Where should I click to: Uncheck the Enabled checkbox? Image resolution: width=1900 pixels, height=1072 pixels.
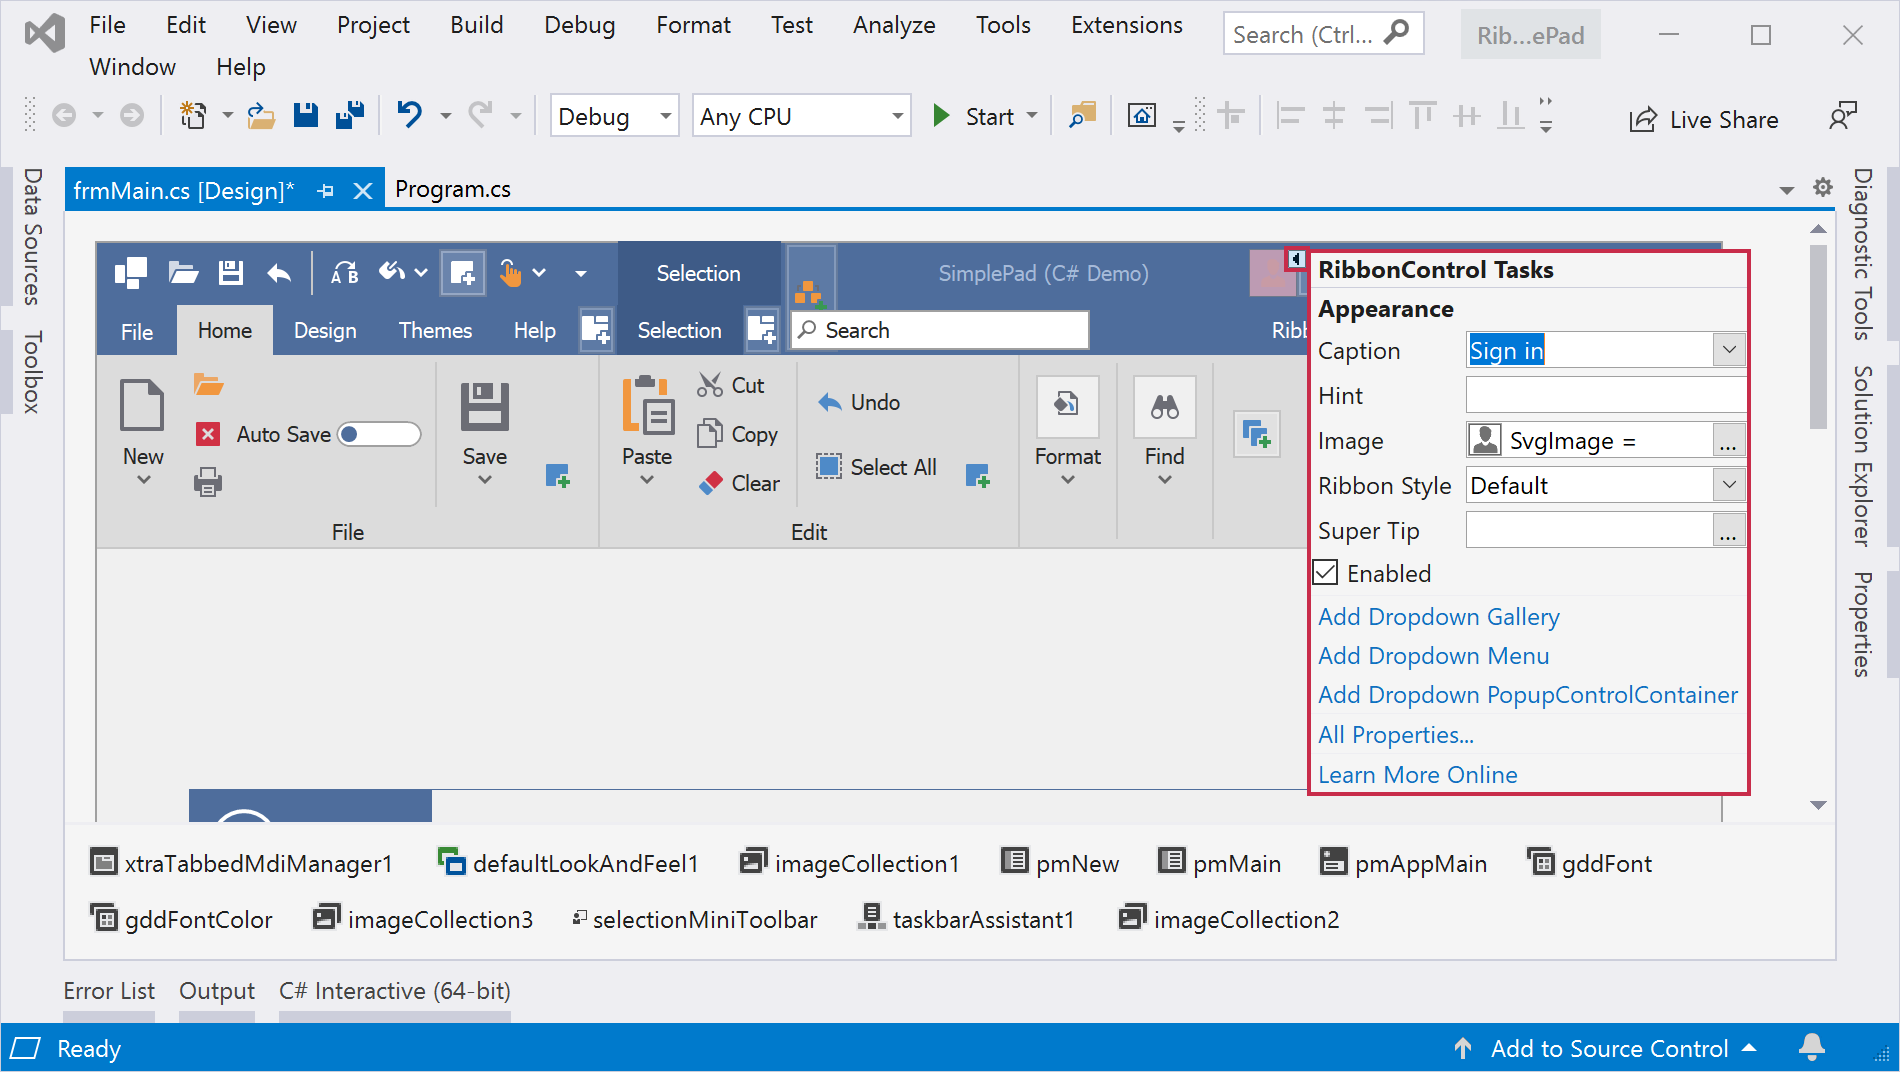1326,573
